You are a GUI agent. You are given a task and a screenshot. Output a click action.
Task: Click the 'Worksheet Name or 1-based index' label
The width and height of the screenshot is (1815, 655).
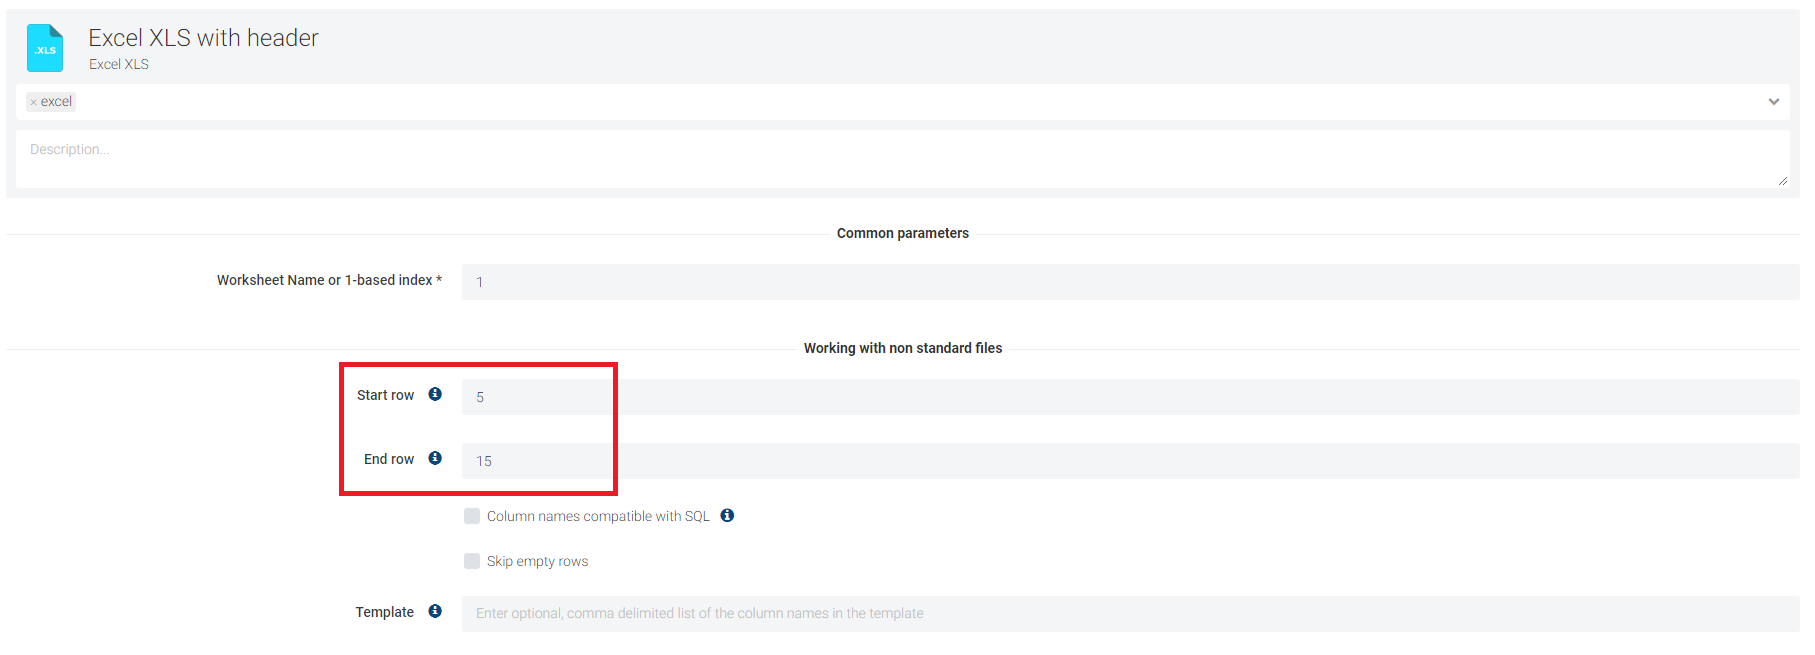pyautogui.click(x=324, y=280)
